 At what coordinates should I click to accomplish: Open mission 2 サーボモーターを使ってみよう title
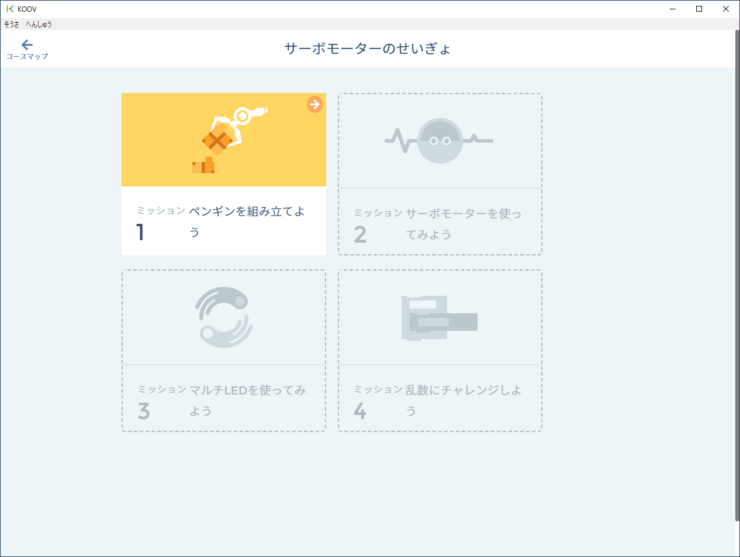coord(463,224)
